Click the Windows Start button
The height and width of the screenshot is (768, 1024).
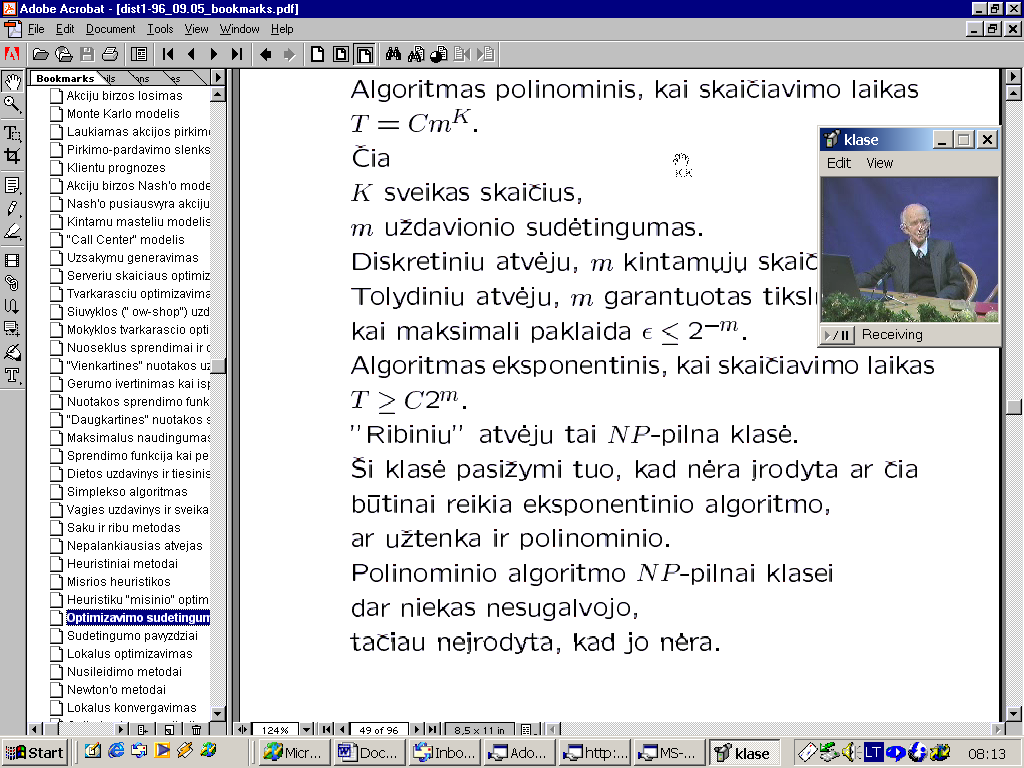35,752
